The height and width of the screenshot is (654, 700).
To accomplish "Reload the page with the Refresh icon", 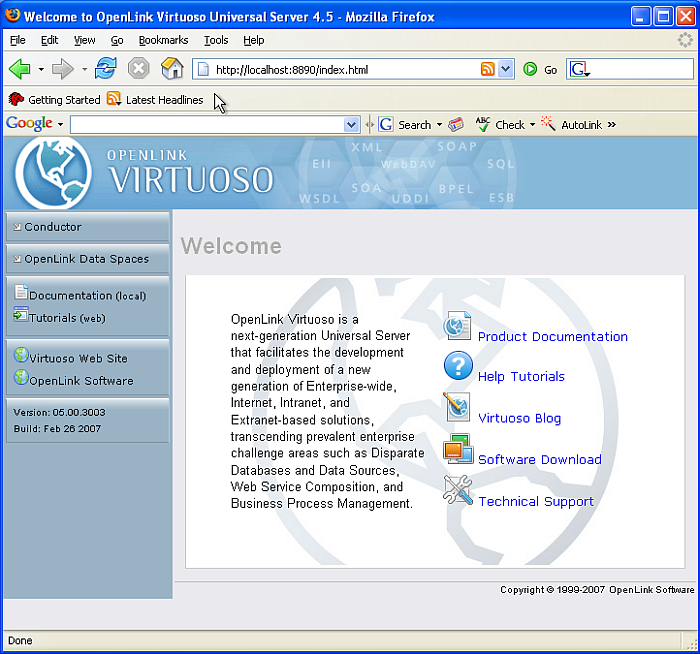I will 106,69.
